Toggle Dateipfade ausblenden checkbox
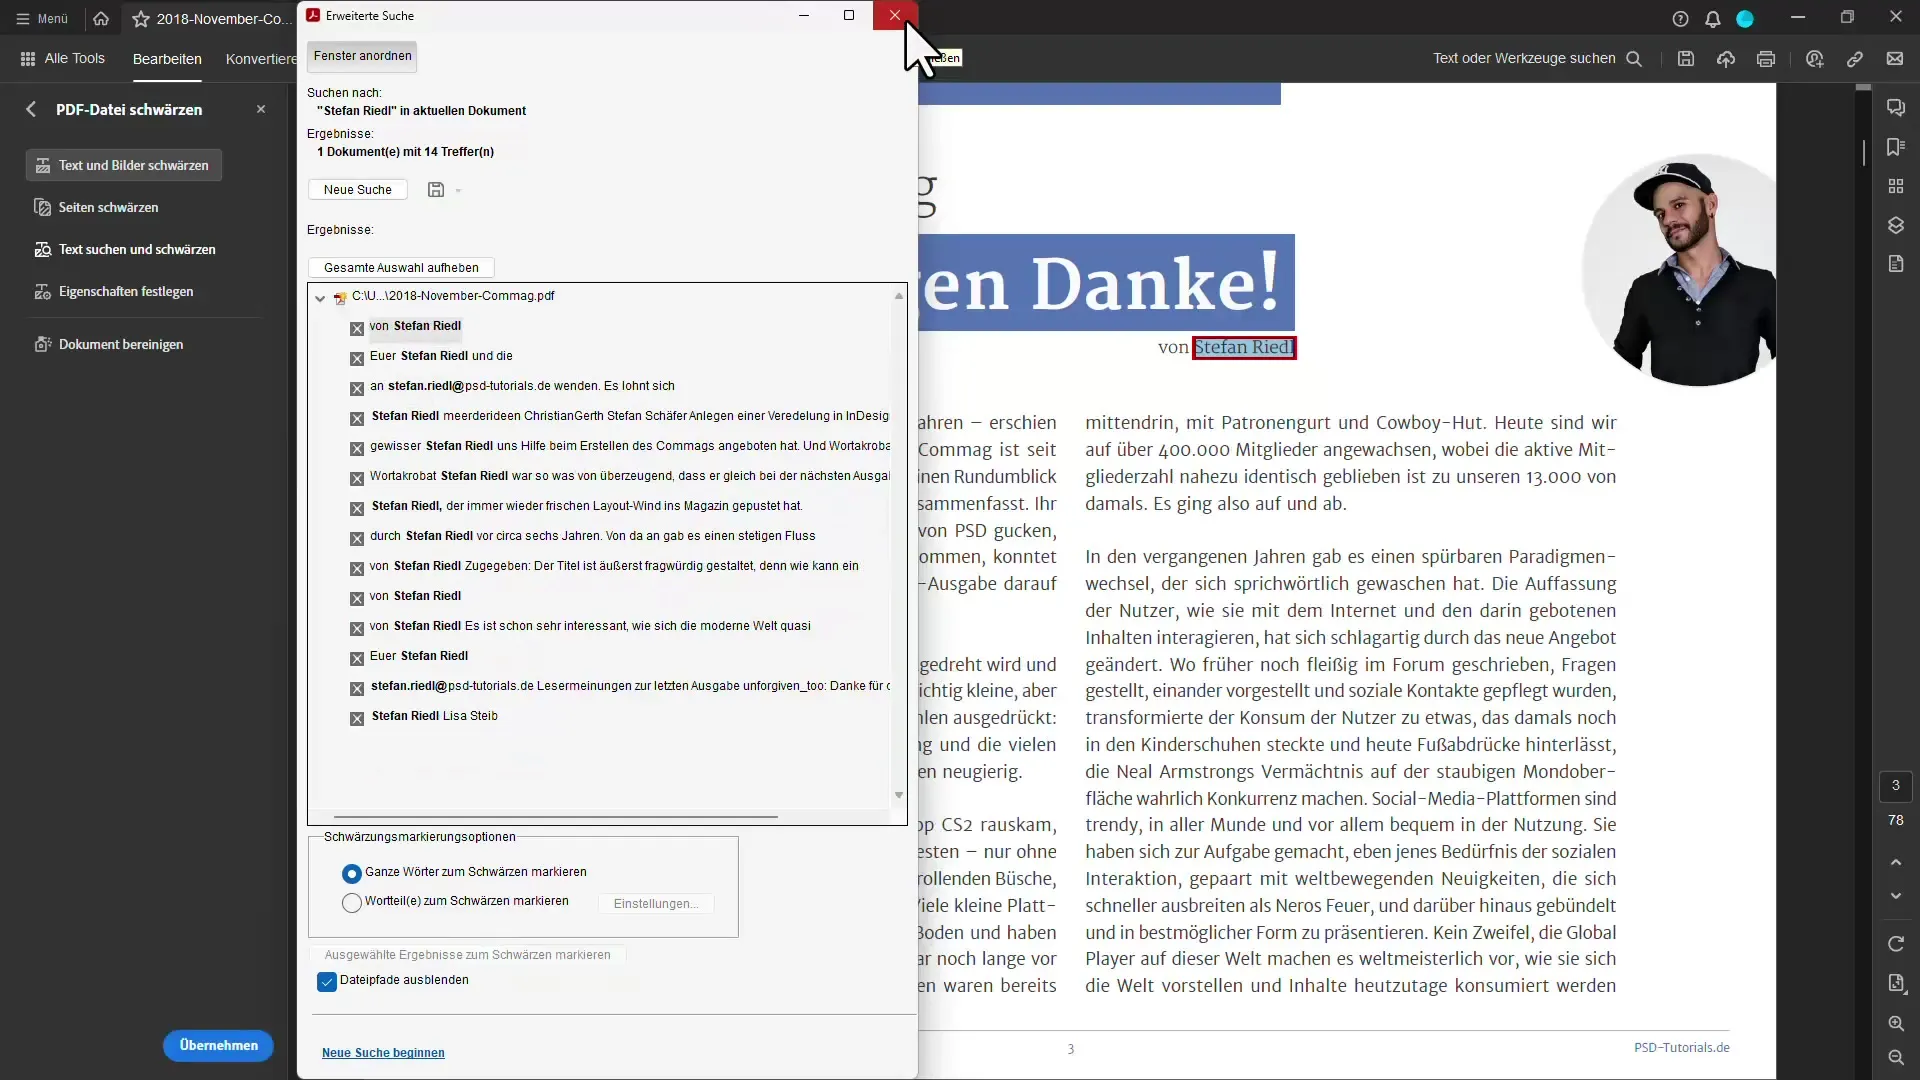Viewport: 1920px width, 1080px height. point(327,981)
